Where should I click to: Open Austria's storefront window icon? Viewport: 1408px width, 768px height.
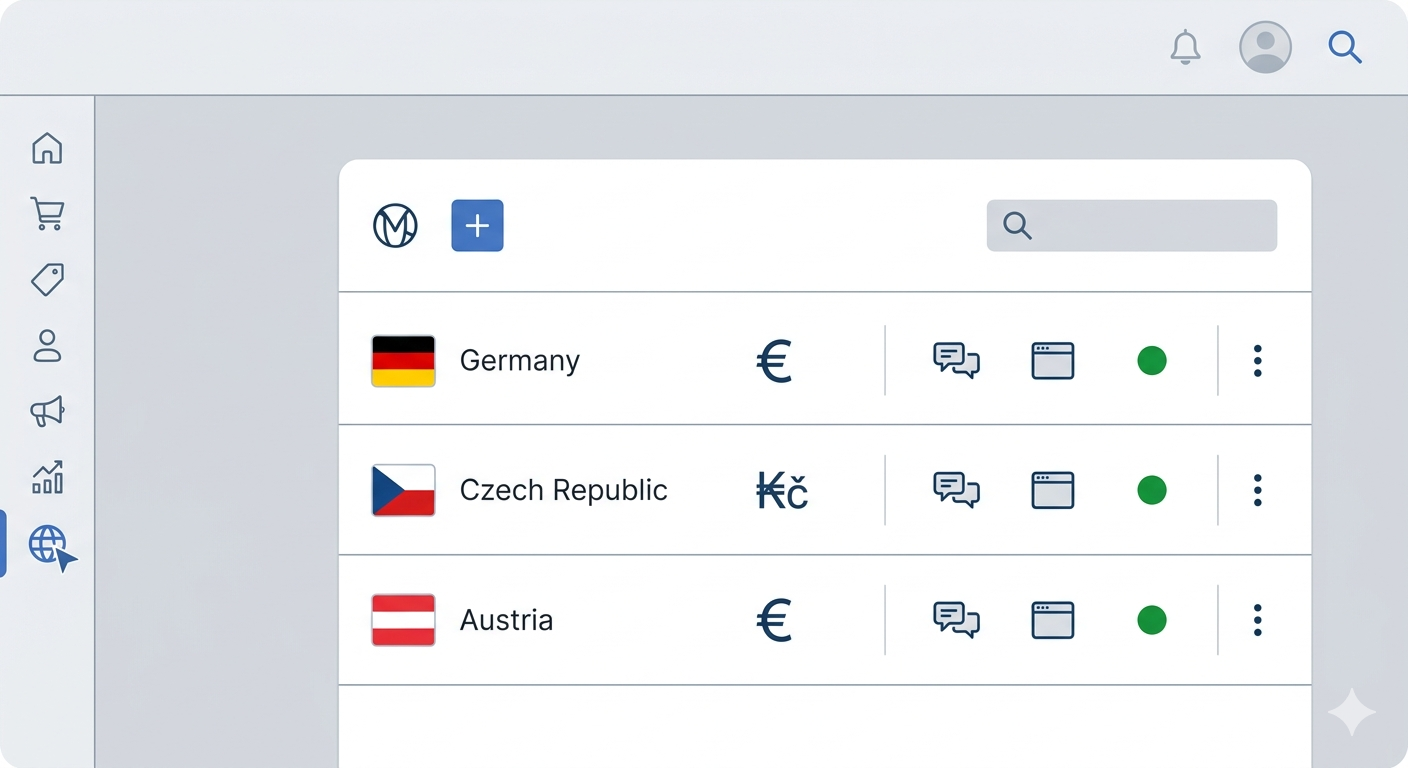(x=1052, y=620)
